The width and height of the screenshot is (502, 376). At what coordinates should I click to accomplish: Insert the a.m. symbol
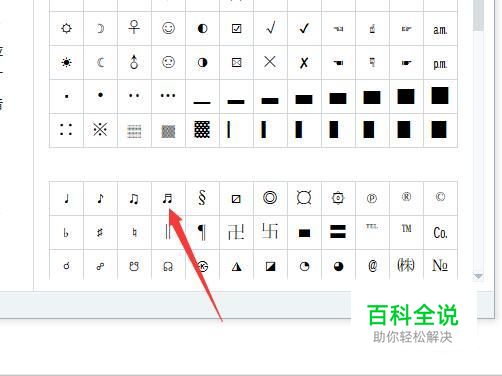click(440, 30)
